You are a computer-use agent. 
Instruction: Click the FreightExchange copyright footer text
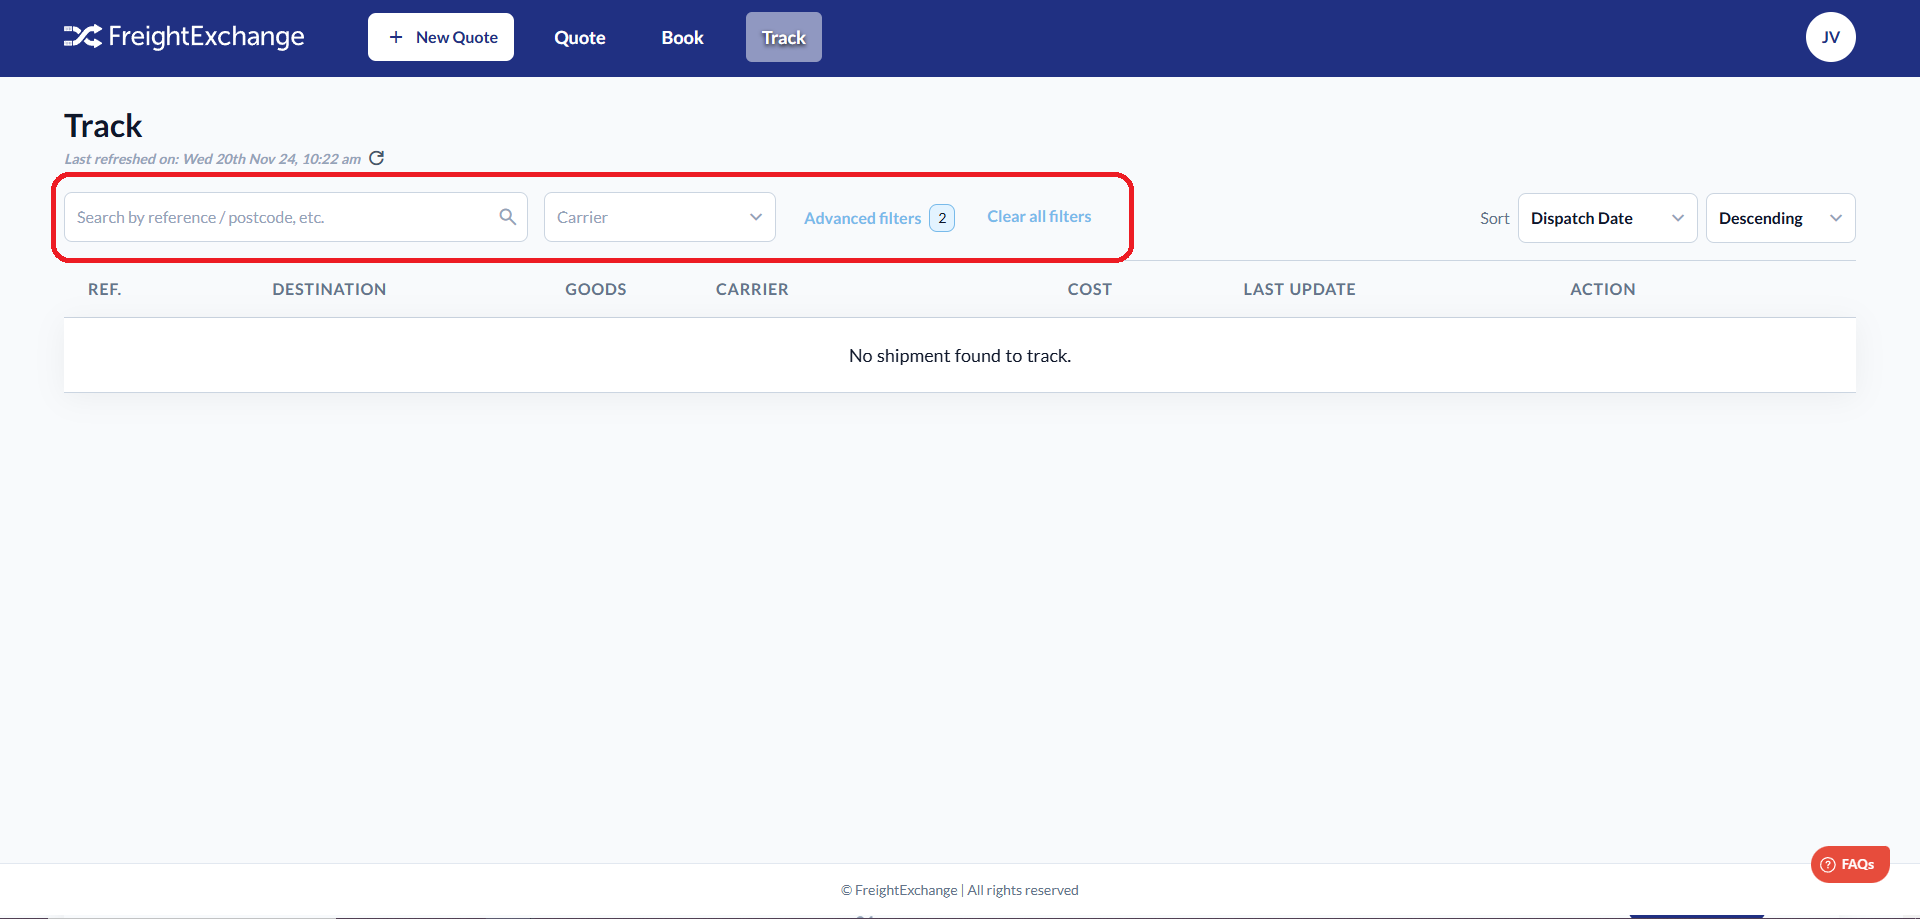(x=960, y=890)
